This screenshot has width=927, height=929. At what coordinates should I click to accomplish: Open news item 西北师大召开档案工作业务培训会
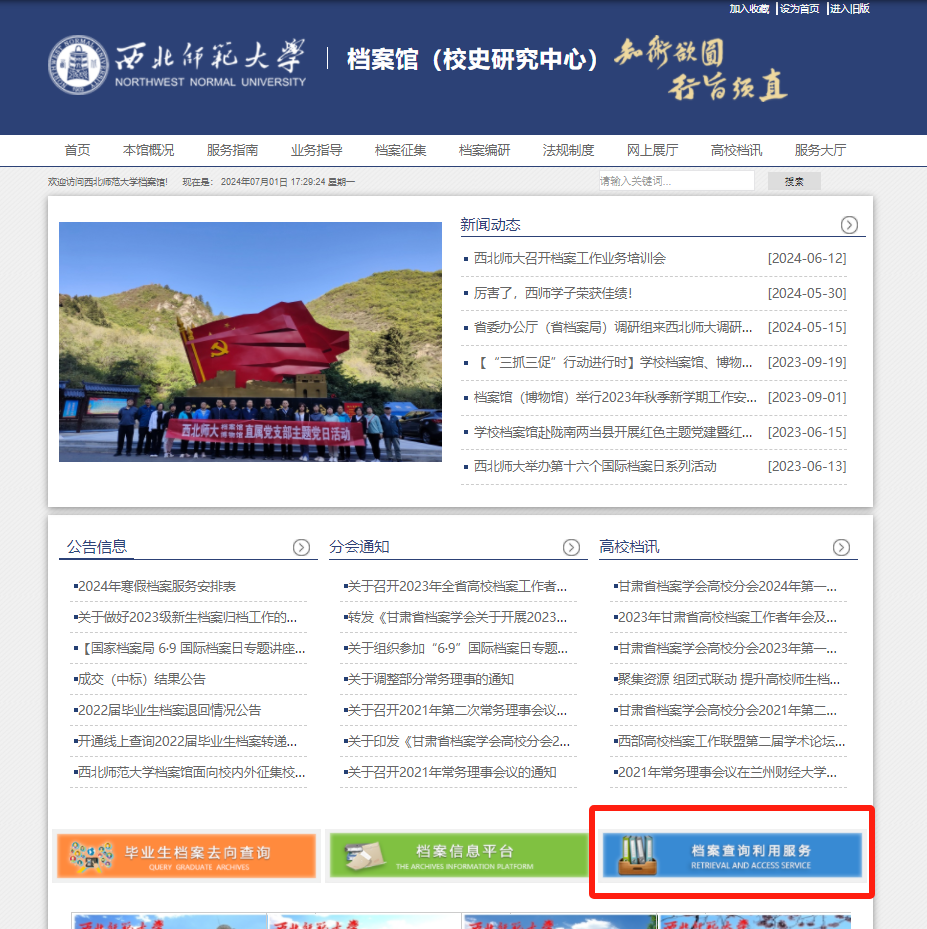570,257
